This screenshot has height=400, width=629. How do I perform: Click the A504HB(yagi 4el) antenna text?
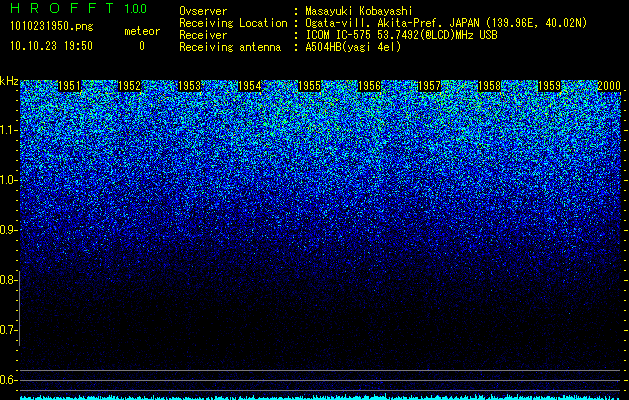353,47
